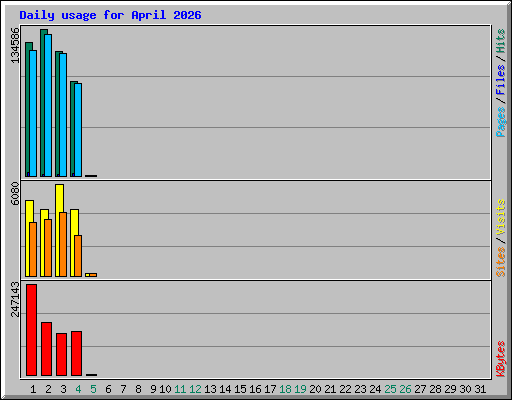This screenshot has height=400, width=512.
Task: Click day label 6 on the x-axis
Action: coord(108,389)
